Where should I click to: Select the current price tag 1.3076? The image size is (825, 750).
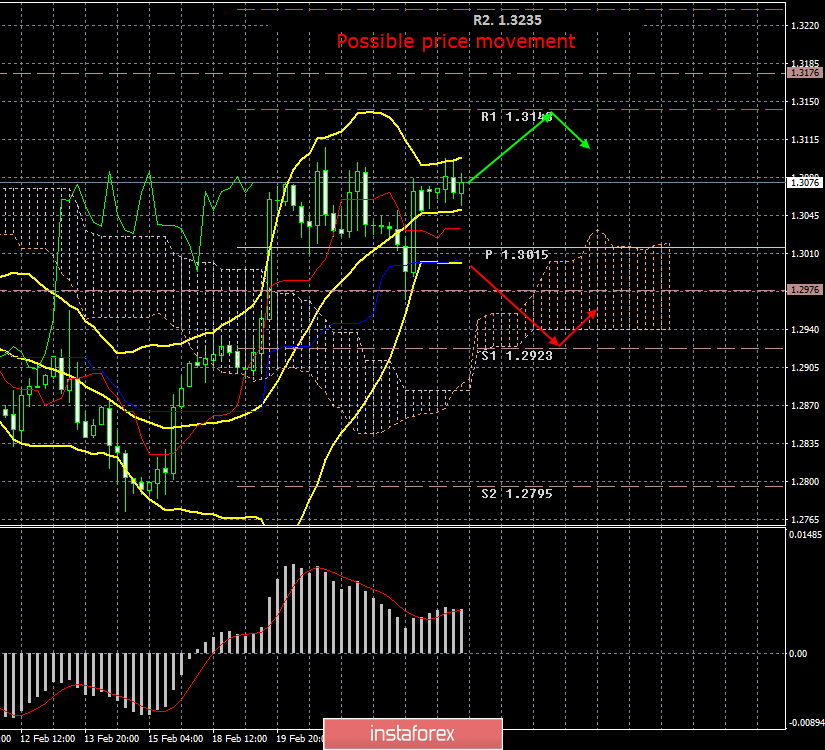pos(804,183)
